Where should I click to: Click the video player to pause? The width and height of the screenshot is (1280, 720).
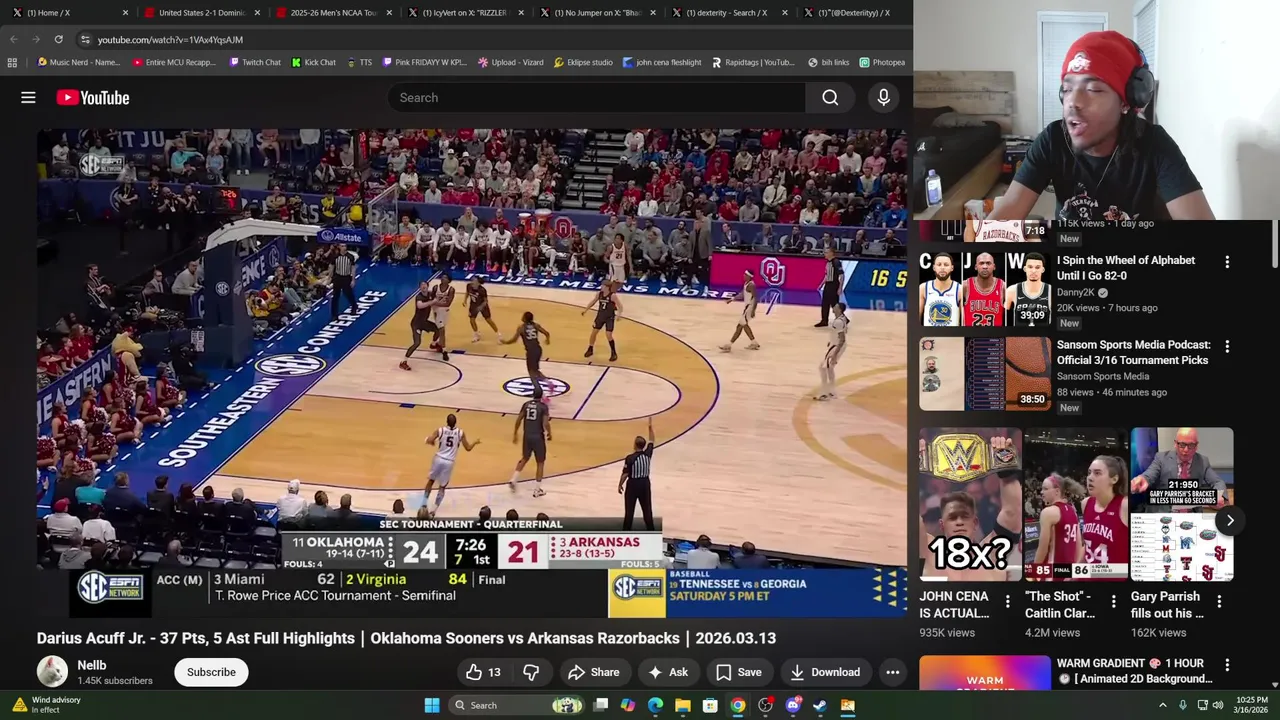(x=472, y=372)
